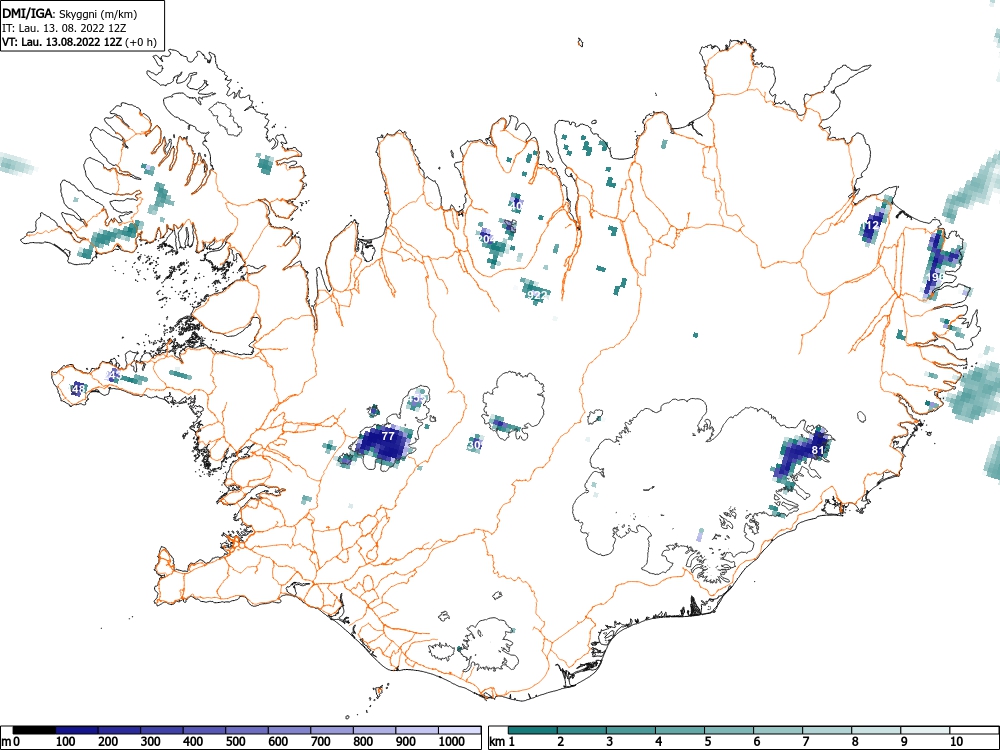This screenshot has height=750, width=1000.
Task: Click the 4–5 km teal legend swatch
Action: point(680,730)
